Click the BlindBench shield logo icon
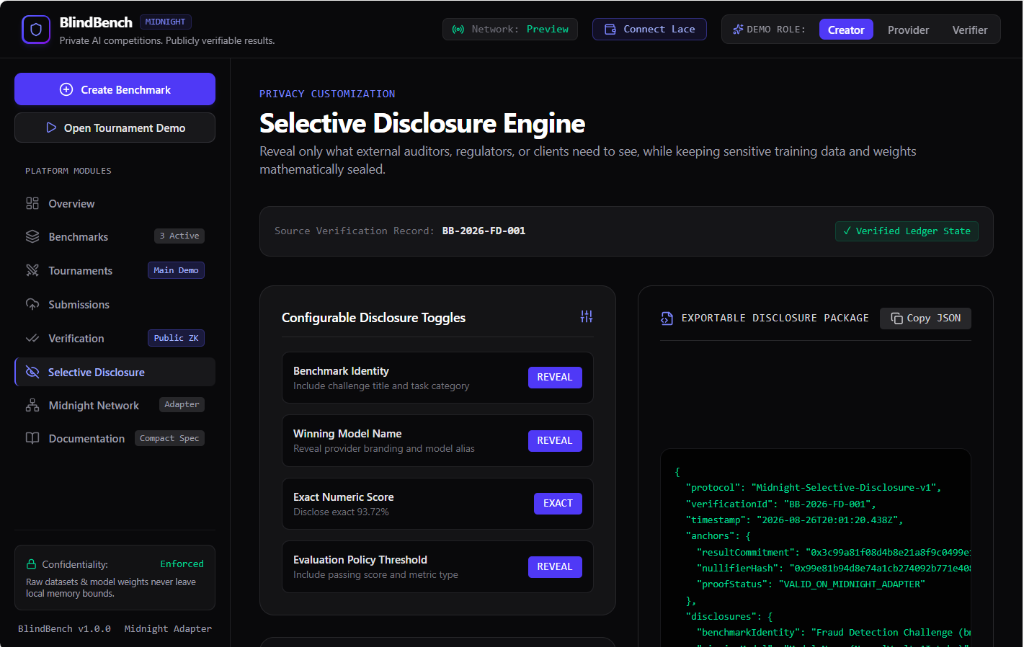 click(36, 29)
